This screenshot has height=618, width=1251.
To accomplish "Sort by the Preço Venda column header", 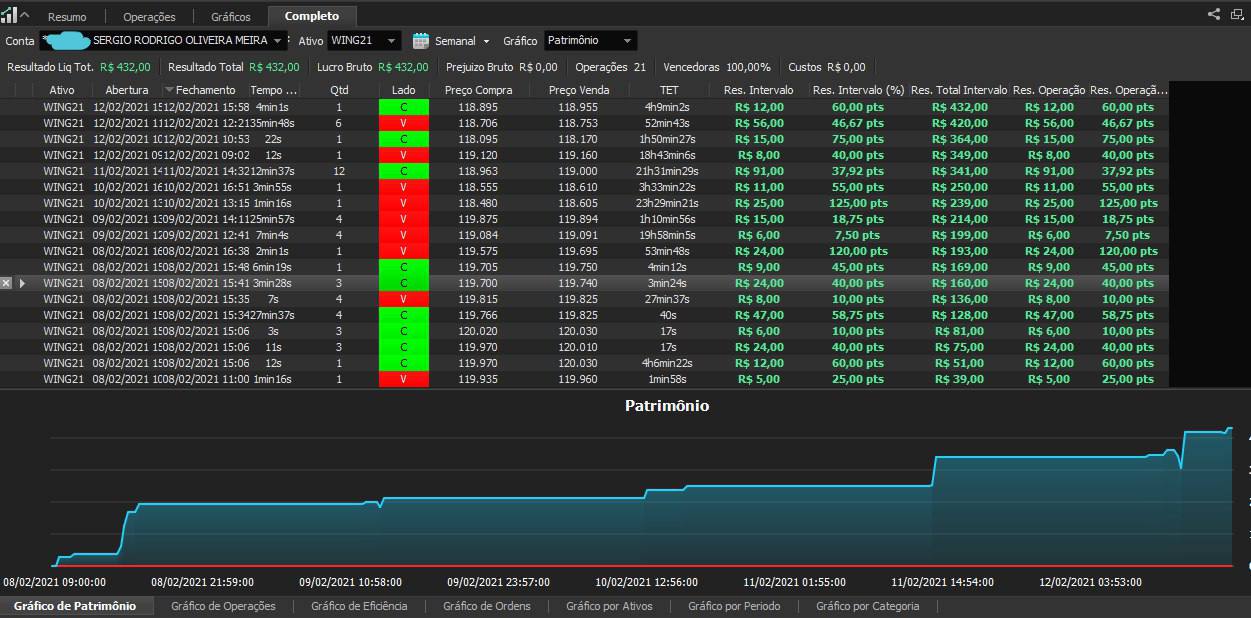I will (578, 90).
